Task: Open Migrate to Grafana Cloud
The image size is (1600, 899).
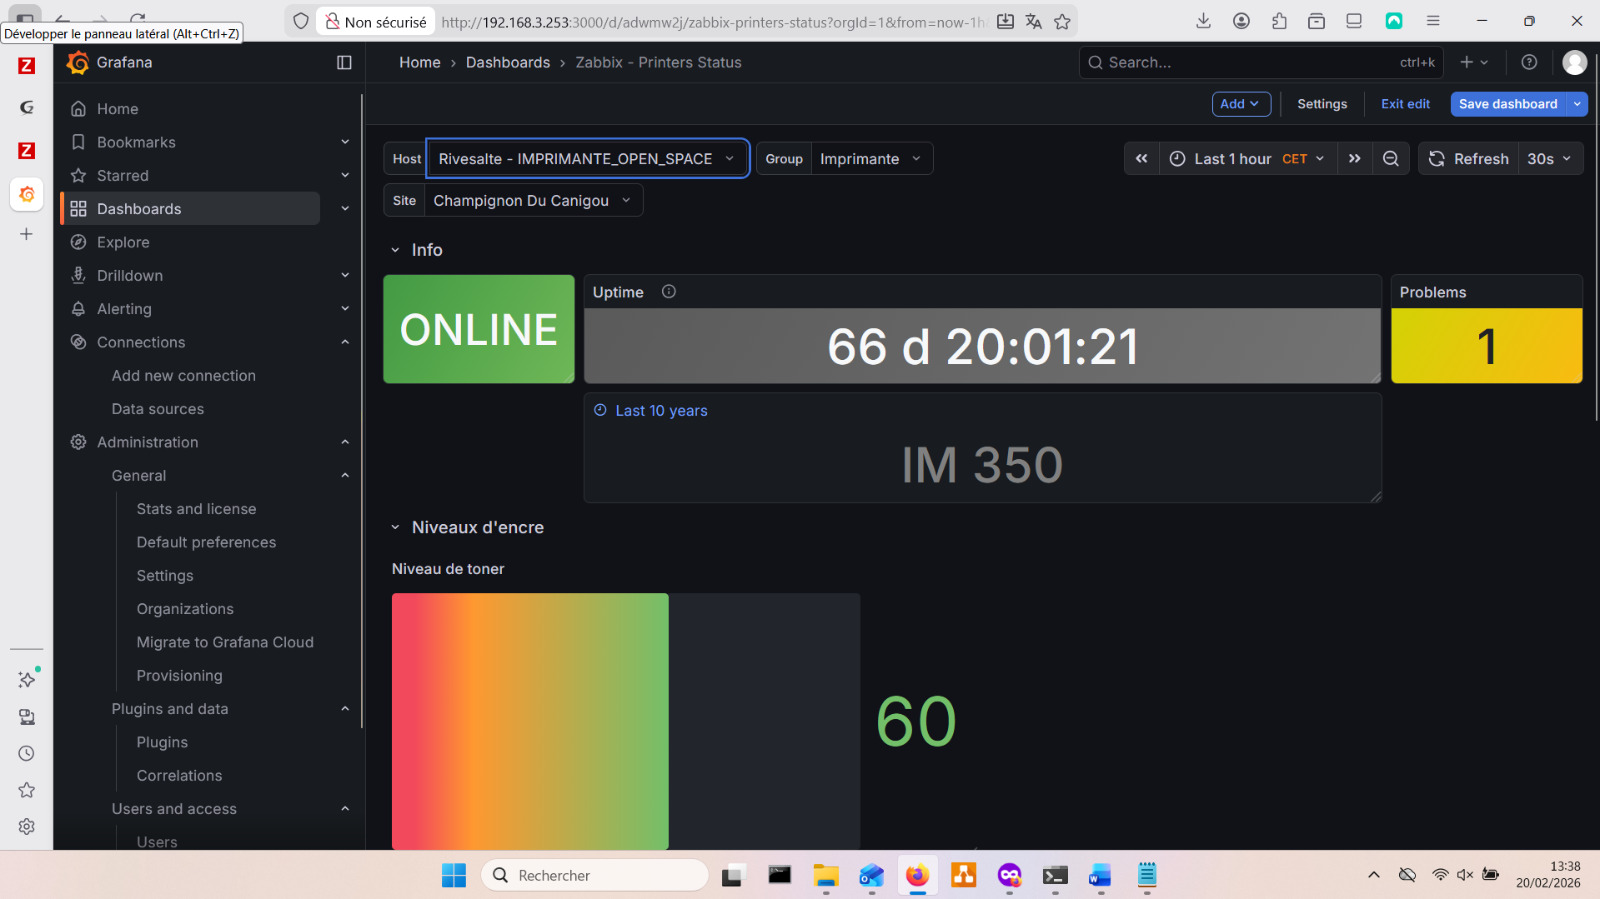Action: (x=225, y=642)
